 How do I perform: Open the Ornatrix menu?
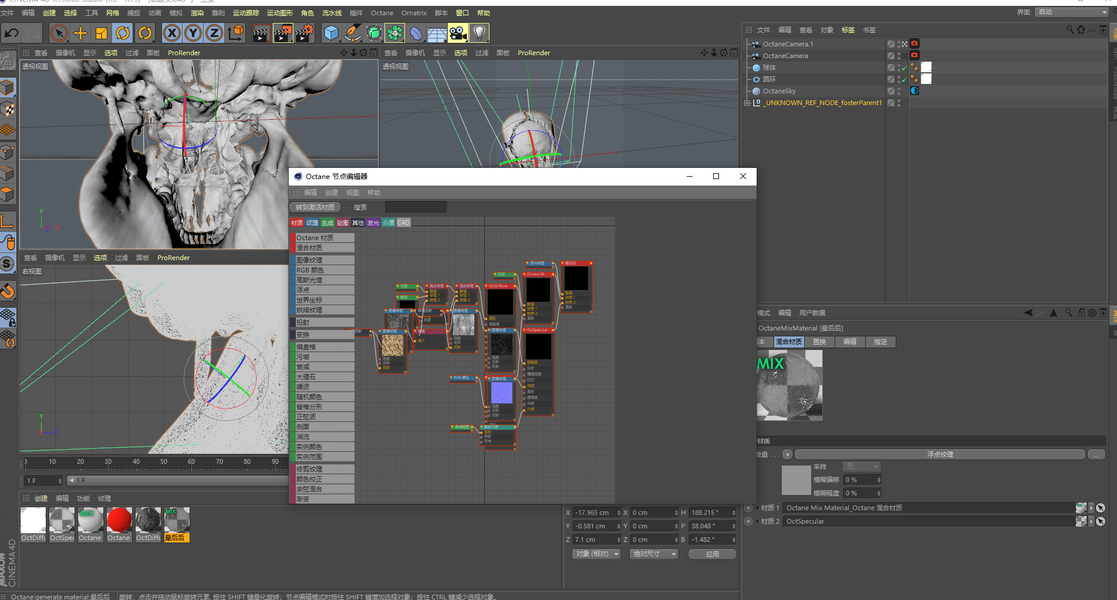[x=414, y=13]
